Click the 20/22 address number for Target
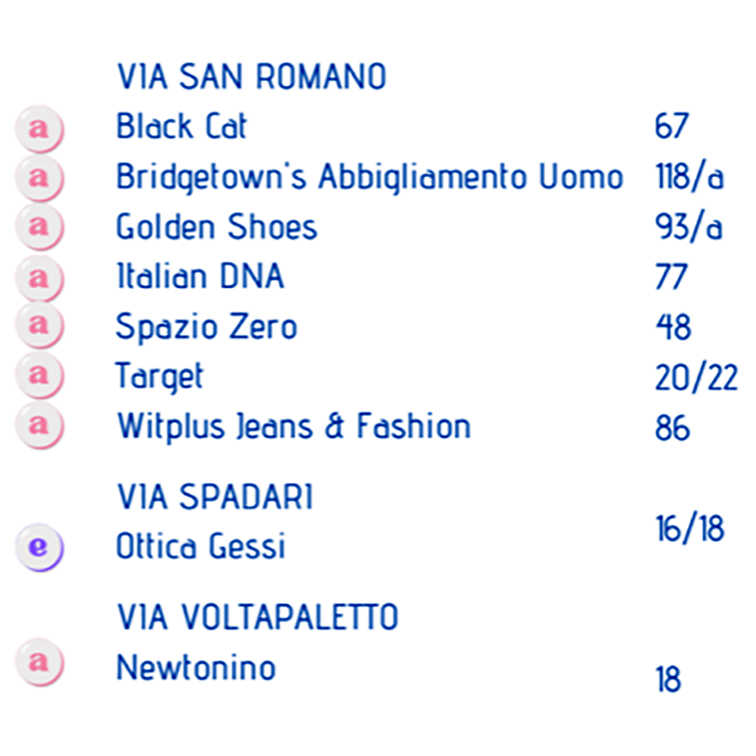The image size is (756, 756). tap(696, 378)
